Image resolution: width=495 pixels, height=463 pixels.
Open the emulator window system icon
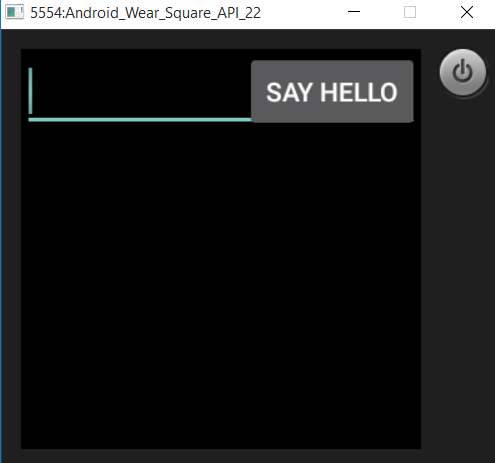14,12
